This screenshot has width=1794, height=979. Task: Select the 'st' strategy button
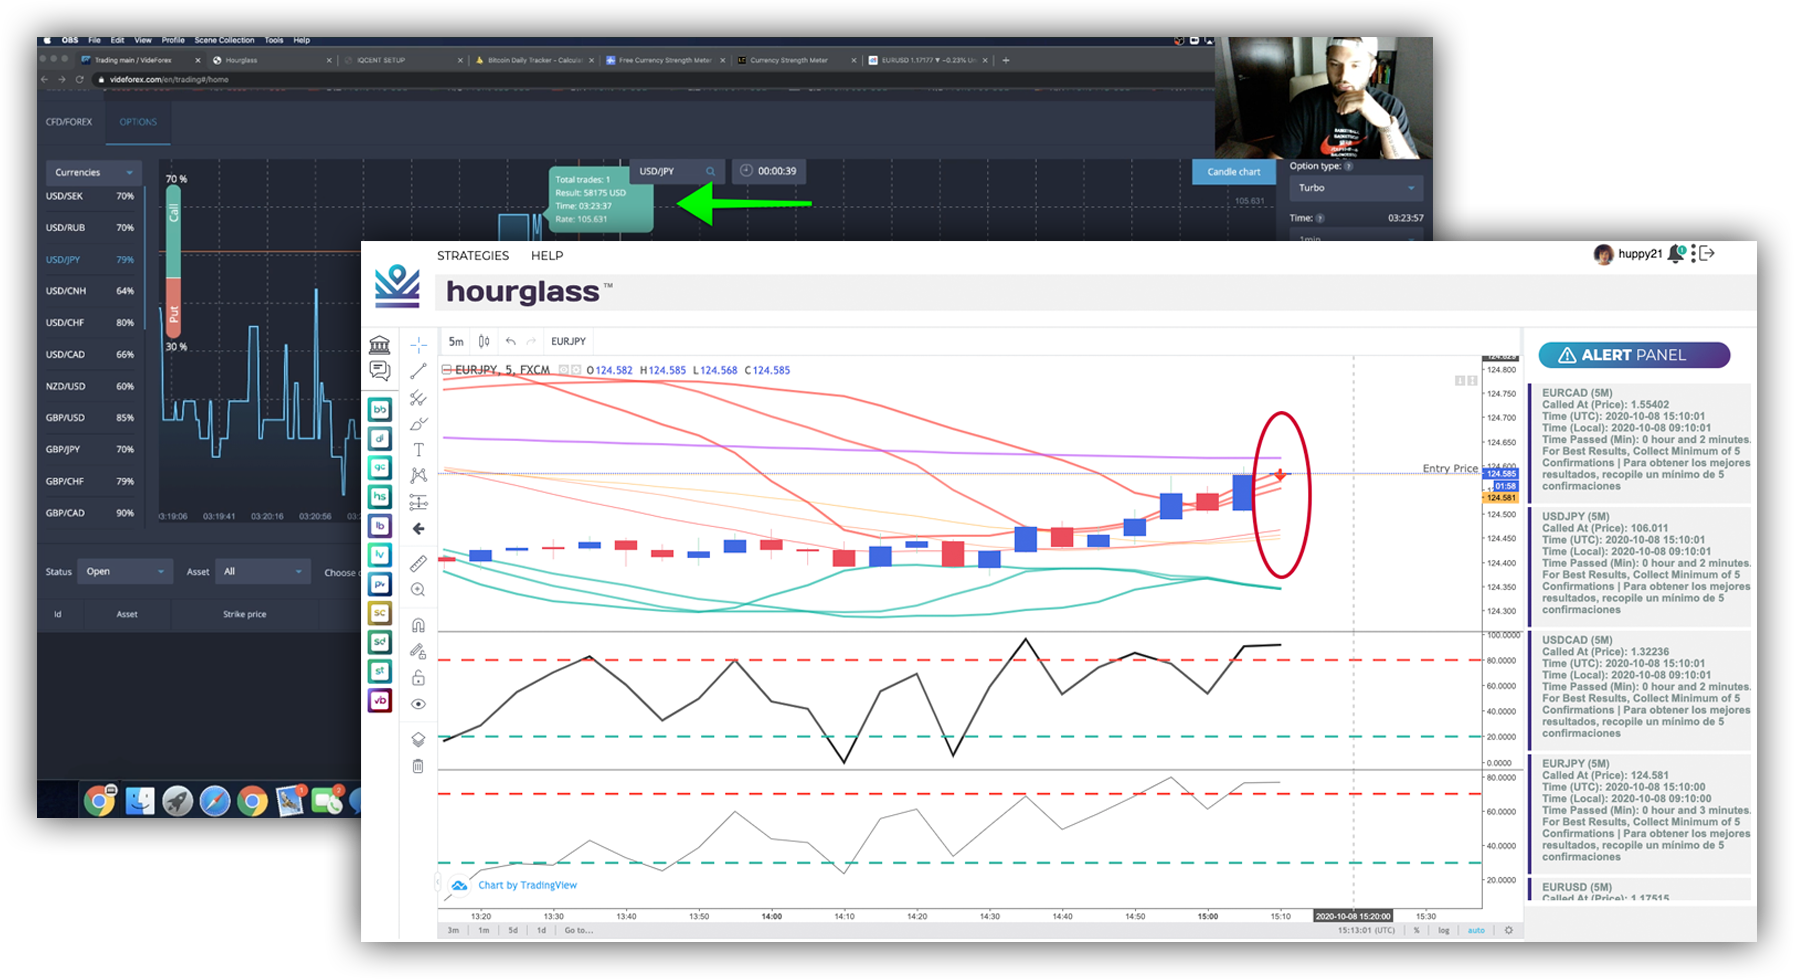[380, 671]
